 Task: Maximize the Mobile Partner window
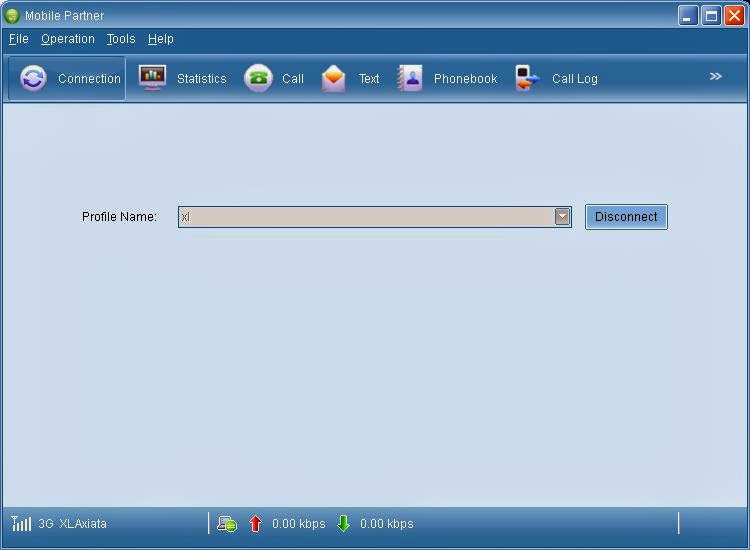click(711, 15)
